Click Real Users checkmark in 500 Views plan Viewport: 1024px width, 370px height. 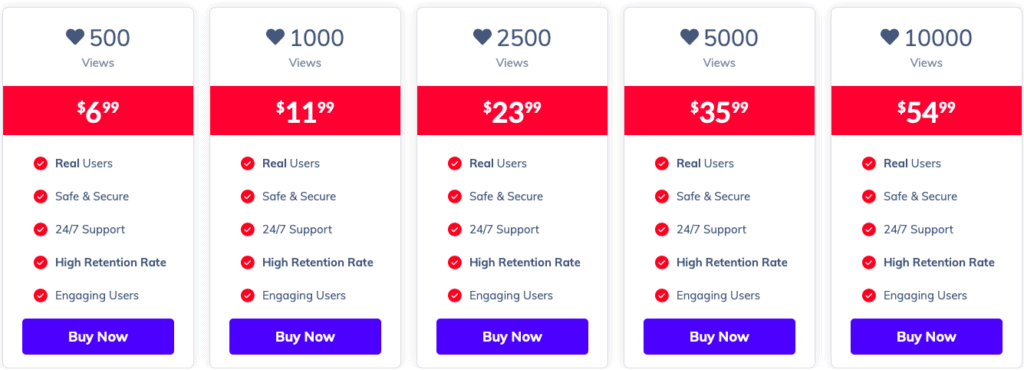[x=40, y=163]
